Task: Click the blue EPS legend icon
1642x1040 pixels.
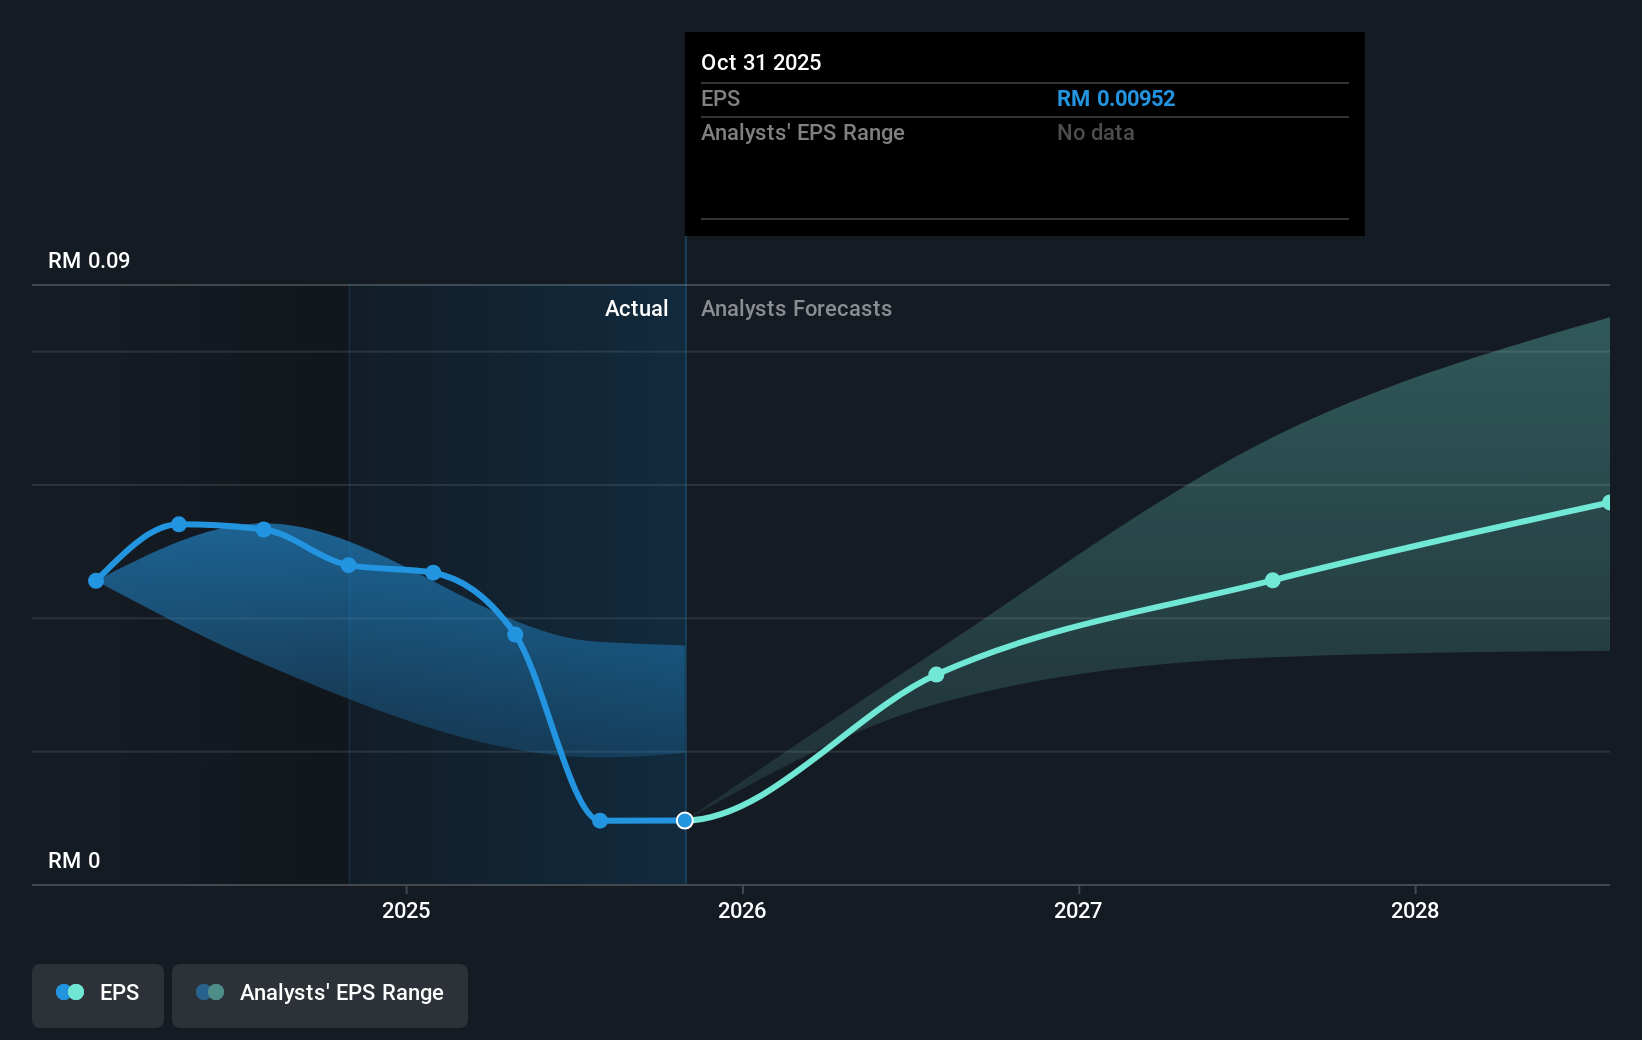Action: (69, 992)
